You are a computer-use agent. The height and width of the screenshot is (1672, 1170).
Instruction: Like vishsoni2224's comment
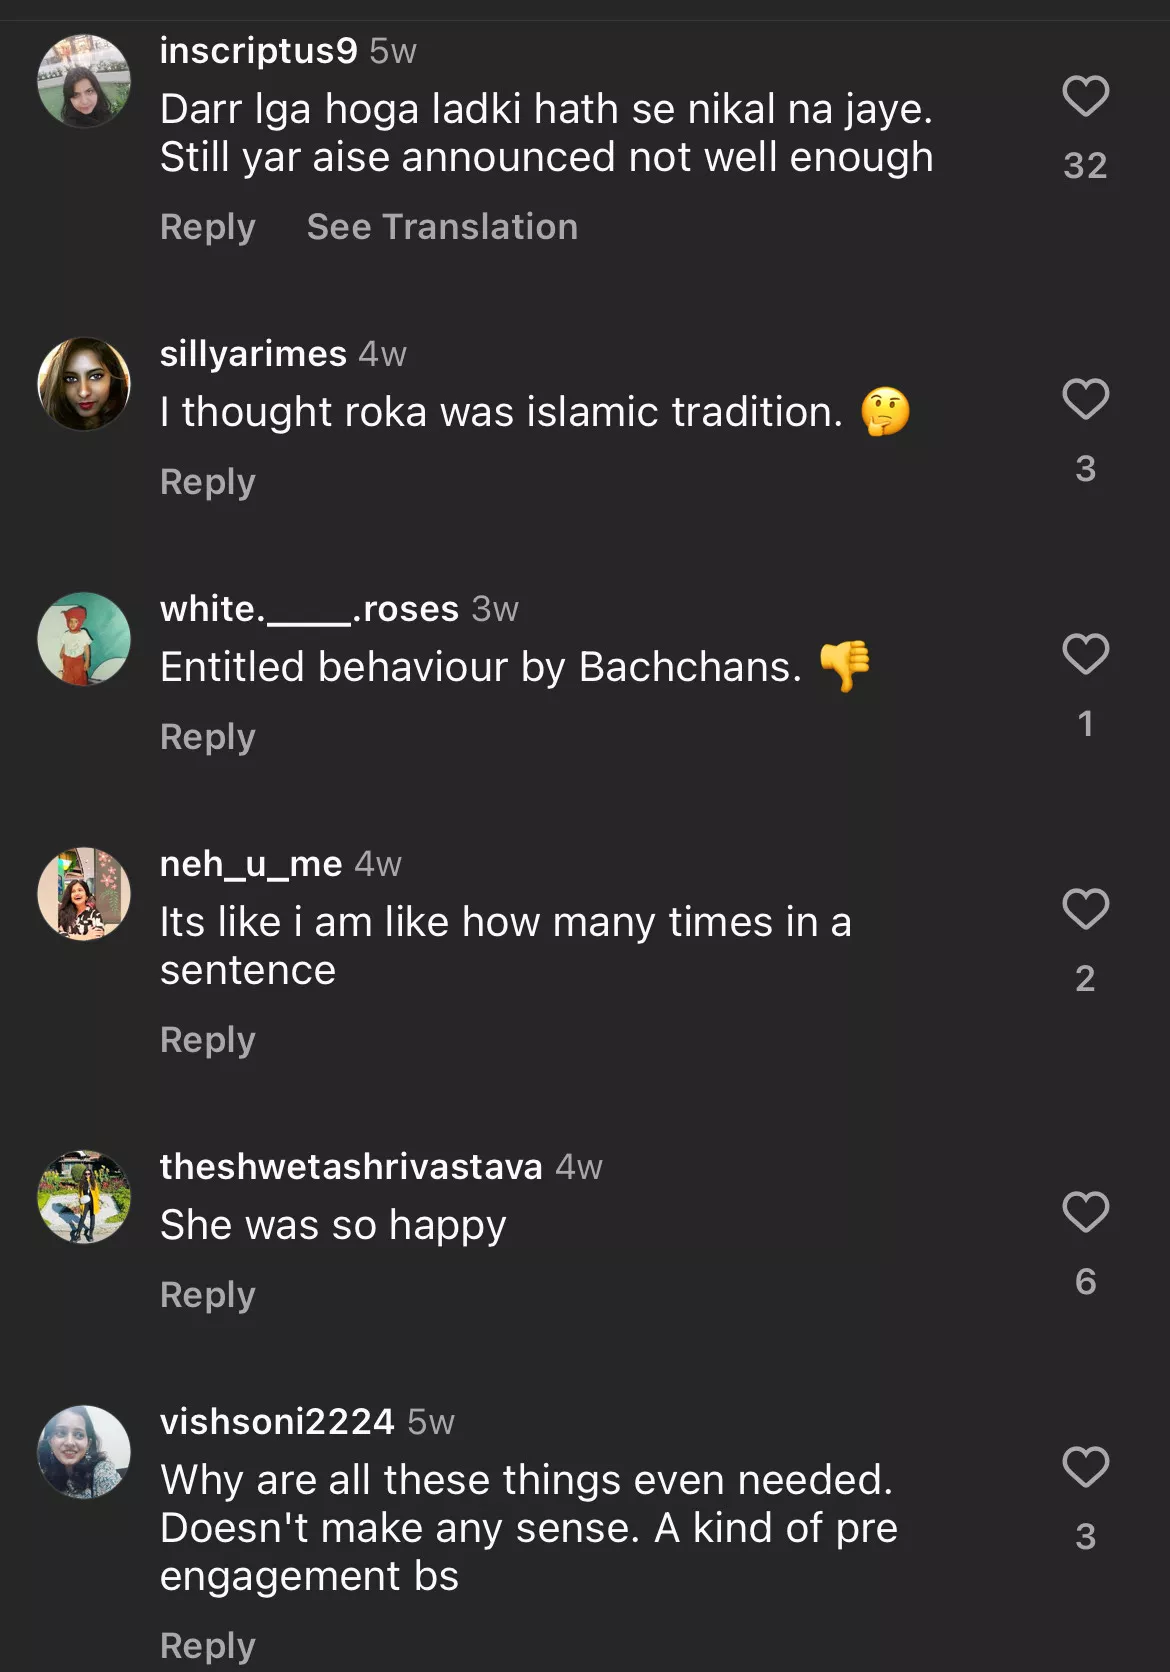1085,1468
